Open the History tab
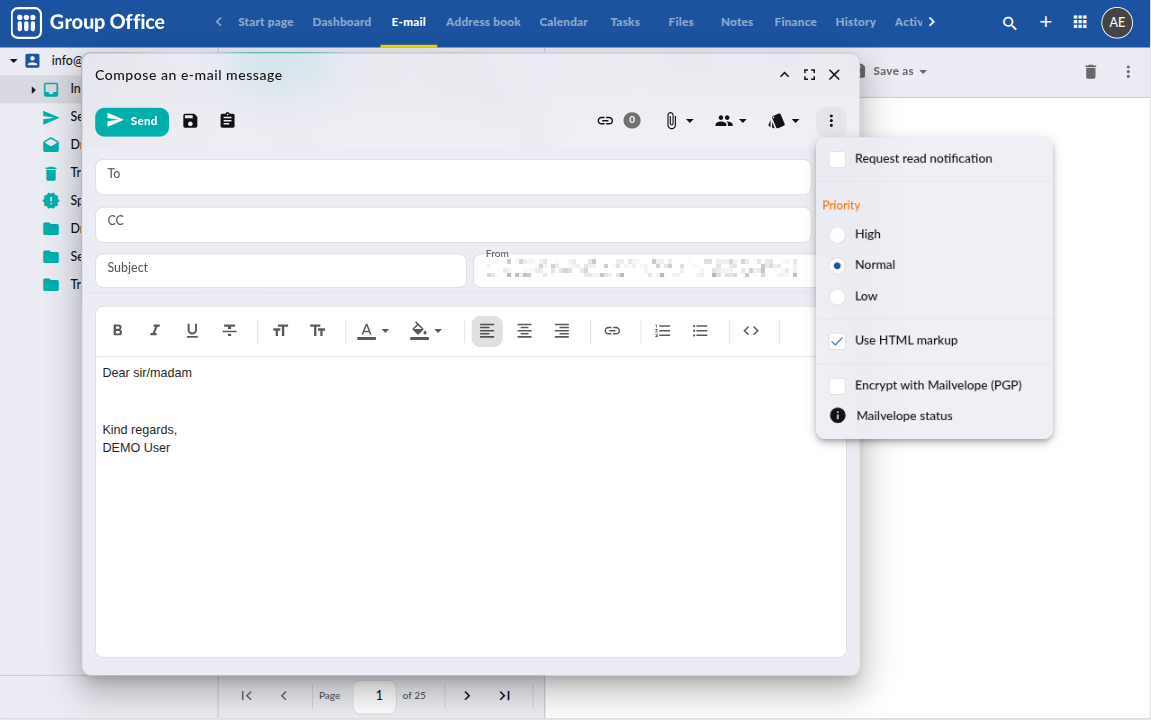 pyautogui.click(x=856, y=22)
